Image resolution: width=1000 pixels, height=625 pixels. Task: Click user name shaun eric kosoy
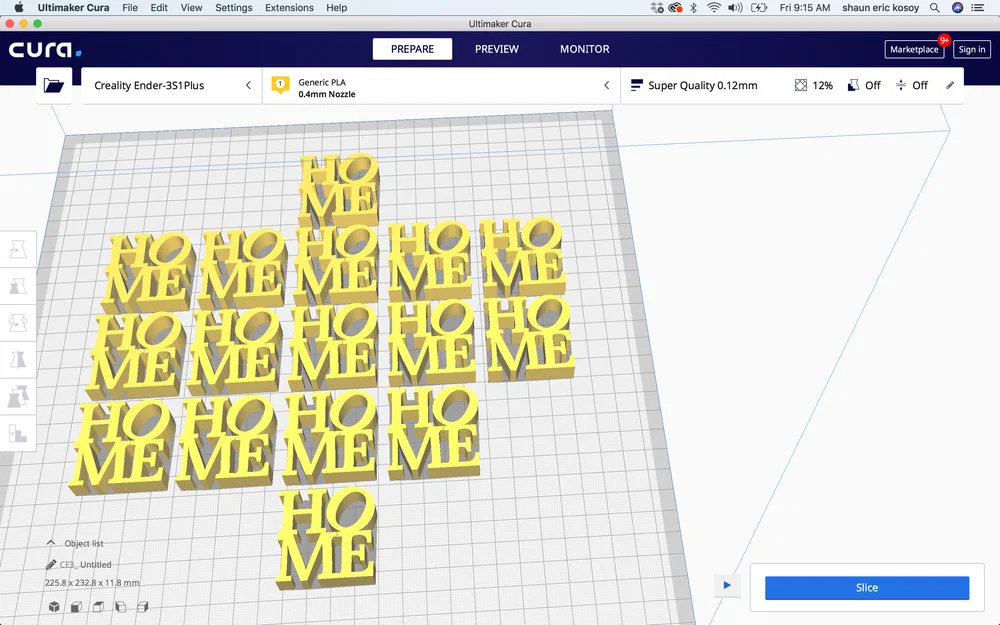[881, 8]
